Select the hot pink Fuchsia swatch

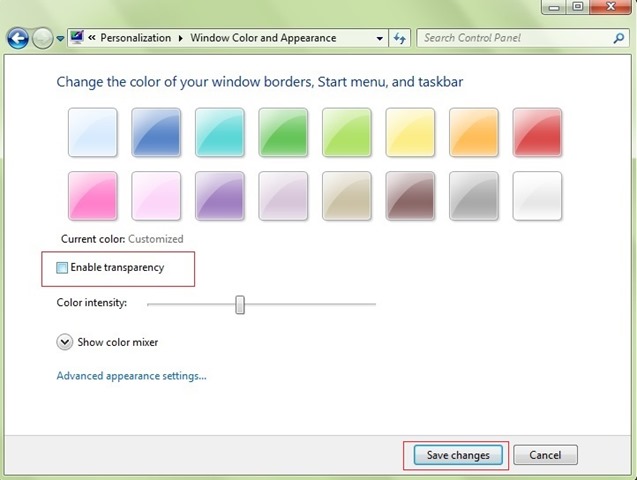(x=93, y=196)
